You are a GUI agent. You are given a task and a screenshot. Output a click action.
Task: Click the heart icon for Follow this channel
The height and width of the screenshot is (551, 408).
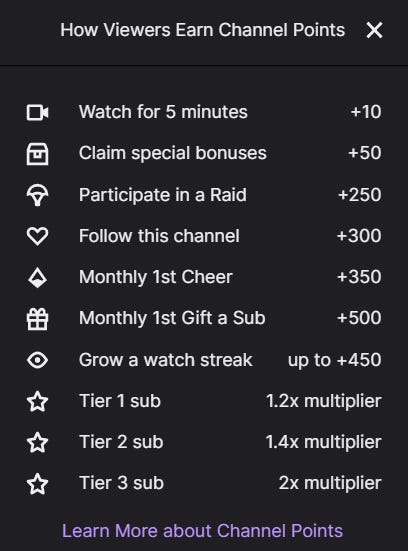tap(37, 236)
